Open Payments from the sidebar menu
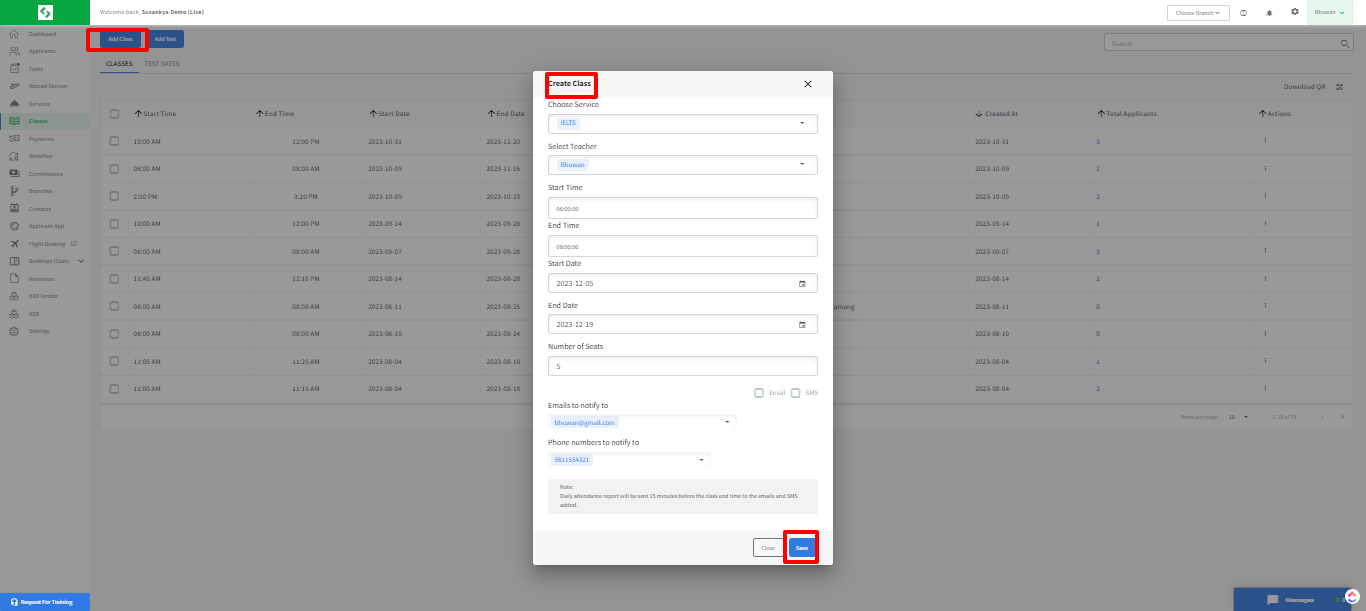The height and width of the screenshot is (611, 1366). pos(41,139)
